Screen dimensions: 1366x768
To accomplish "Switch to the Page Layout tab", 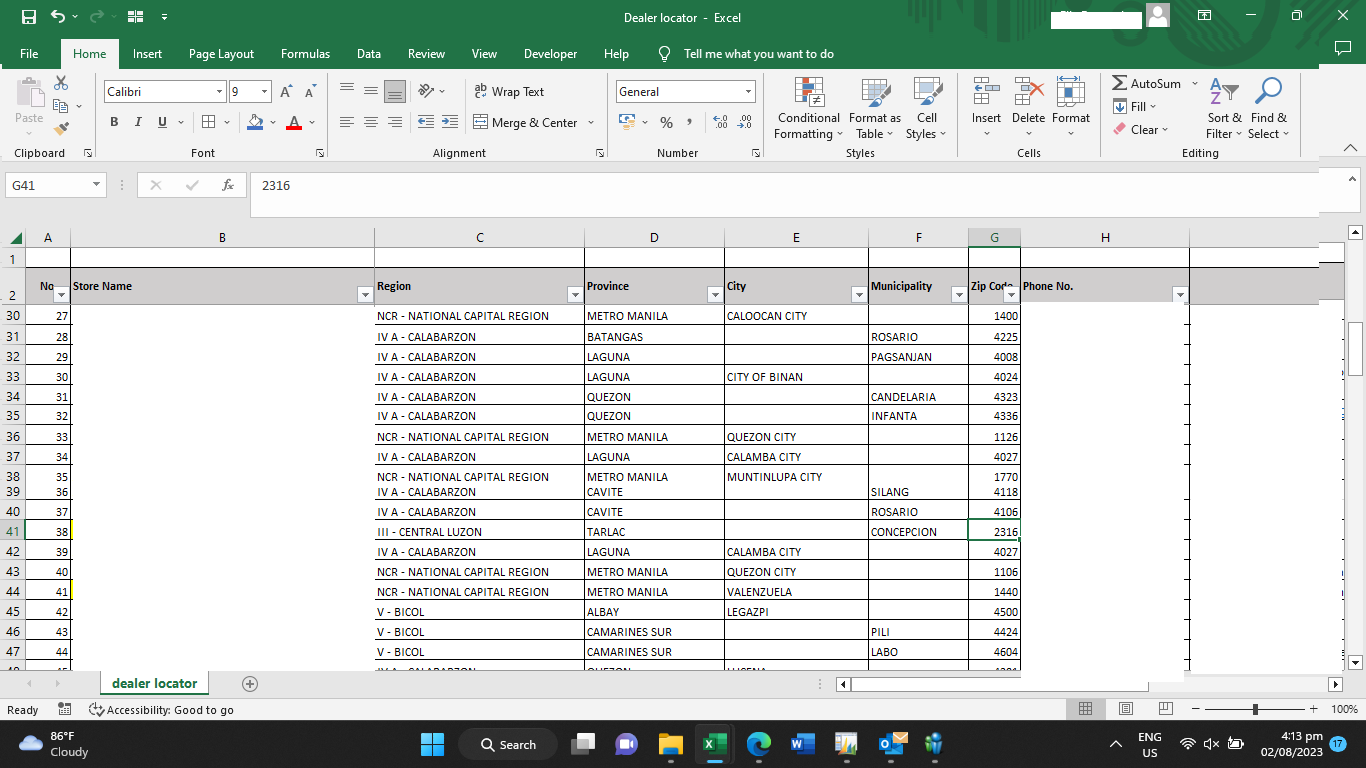I will click(221, 54).
